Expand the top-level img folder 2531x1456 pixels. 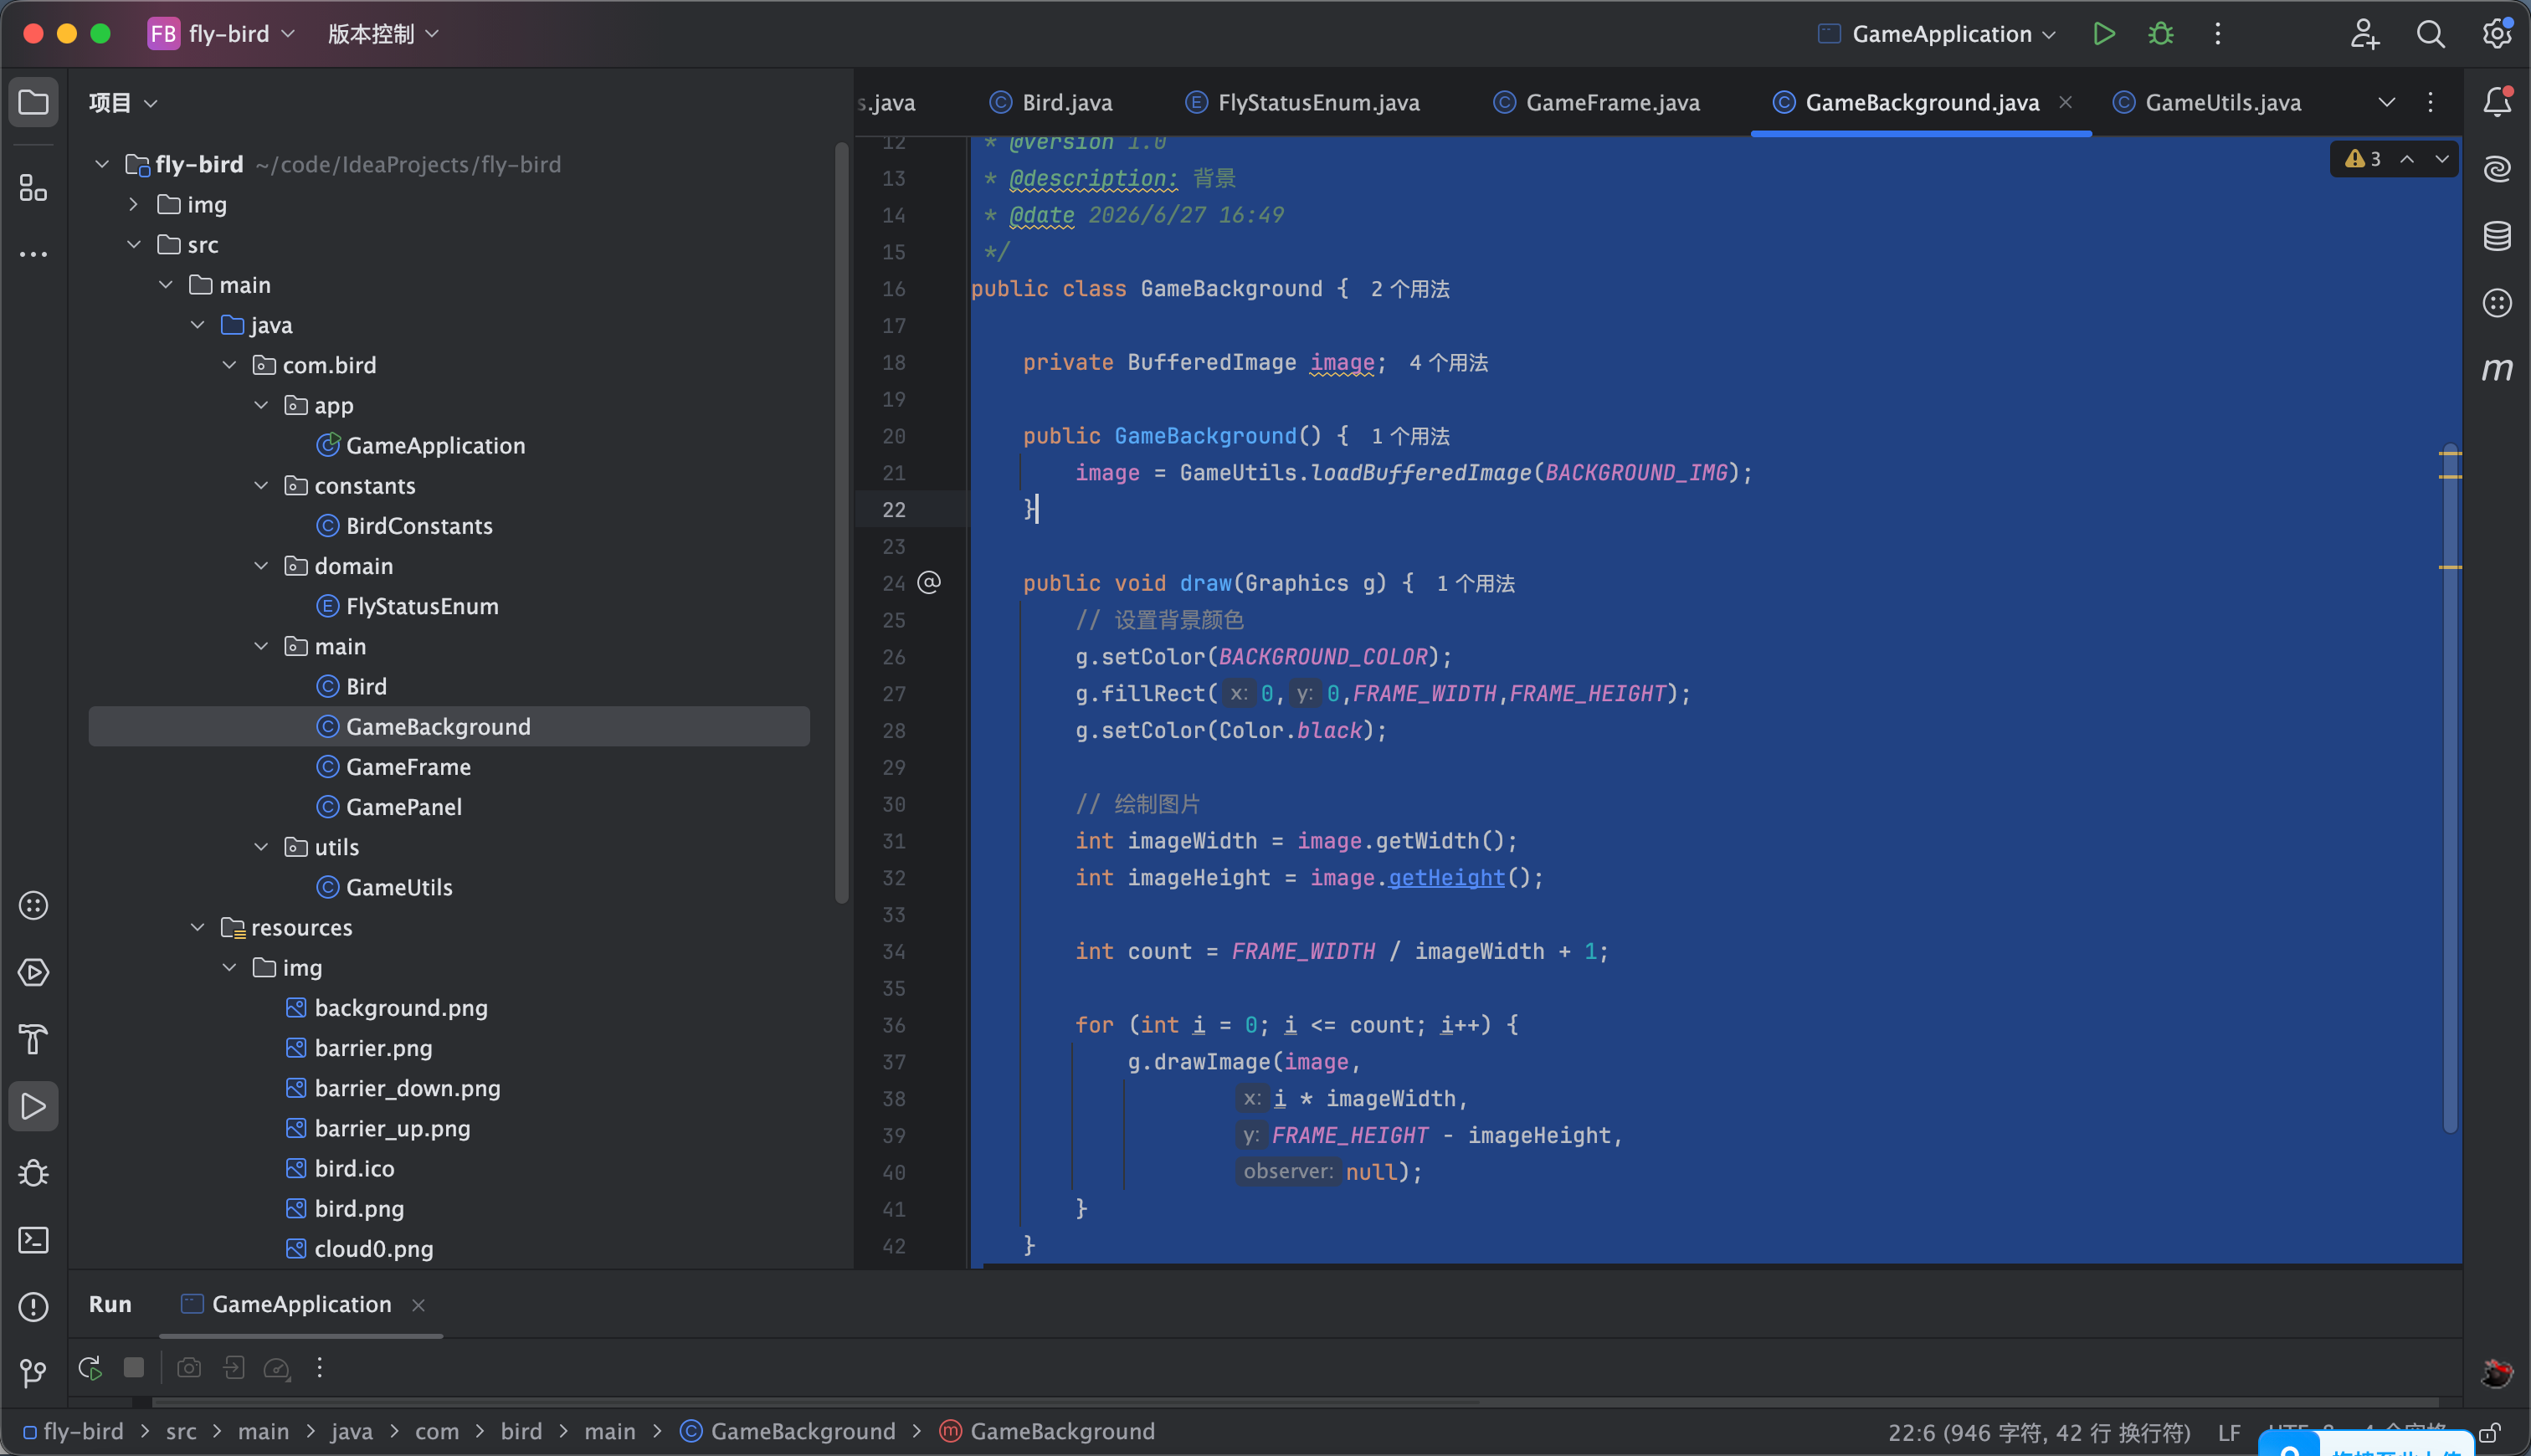point(134,204)
